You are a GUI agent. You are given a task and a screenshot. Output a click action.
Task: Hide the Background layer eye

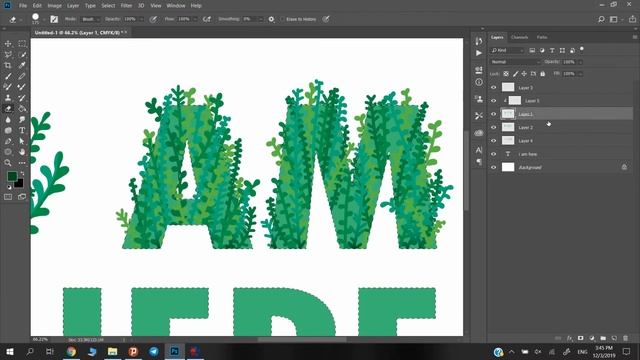point(493,167)
